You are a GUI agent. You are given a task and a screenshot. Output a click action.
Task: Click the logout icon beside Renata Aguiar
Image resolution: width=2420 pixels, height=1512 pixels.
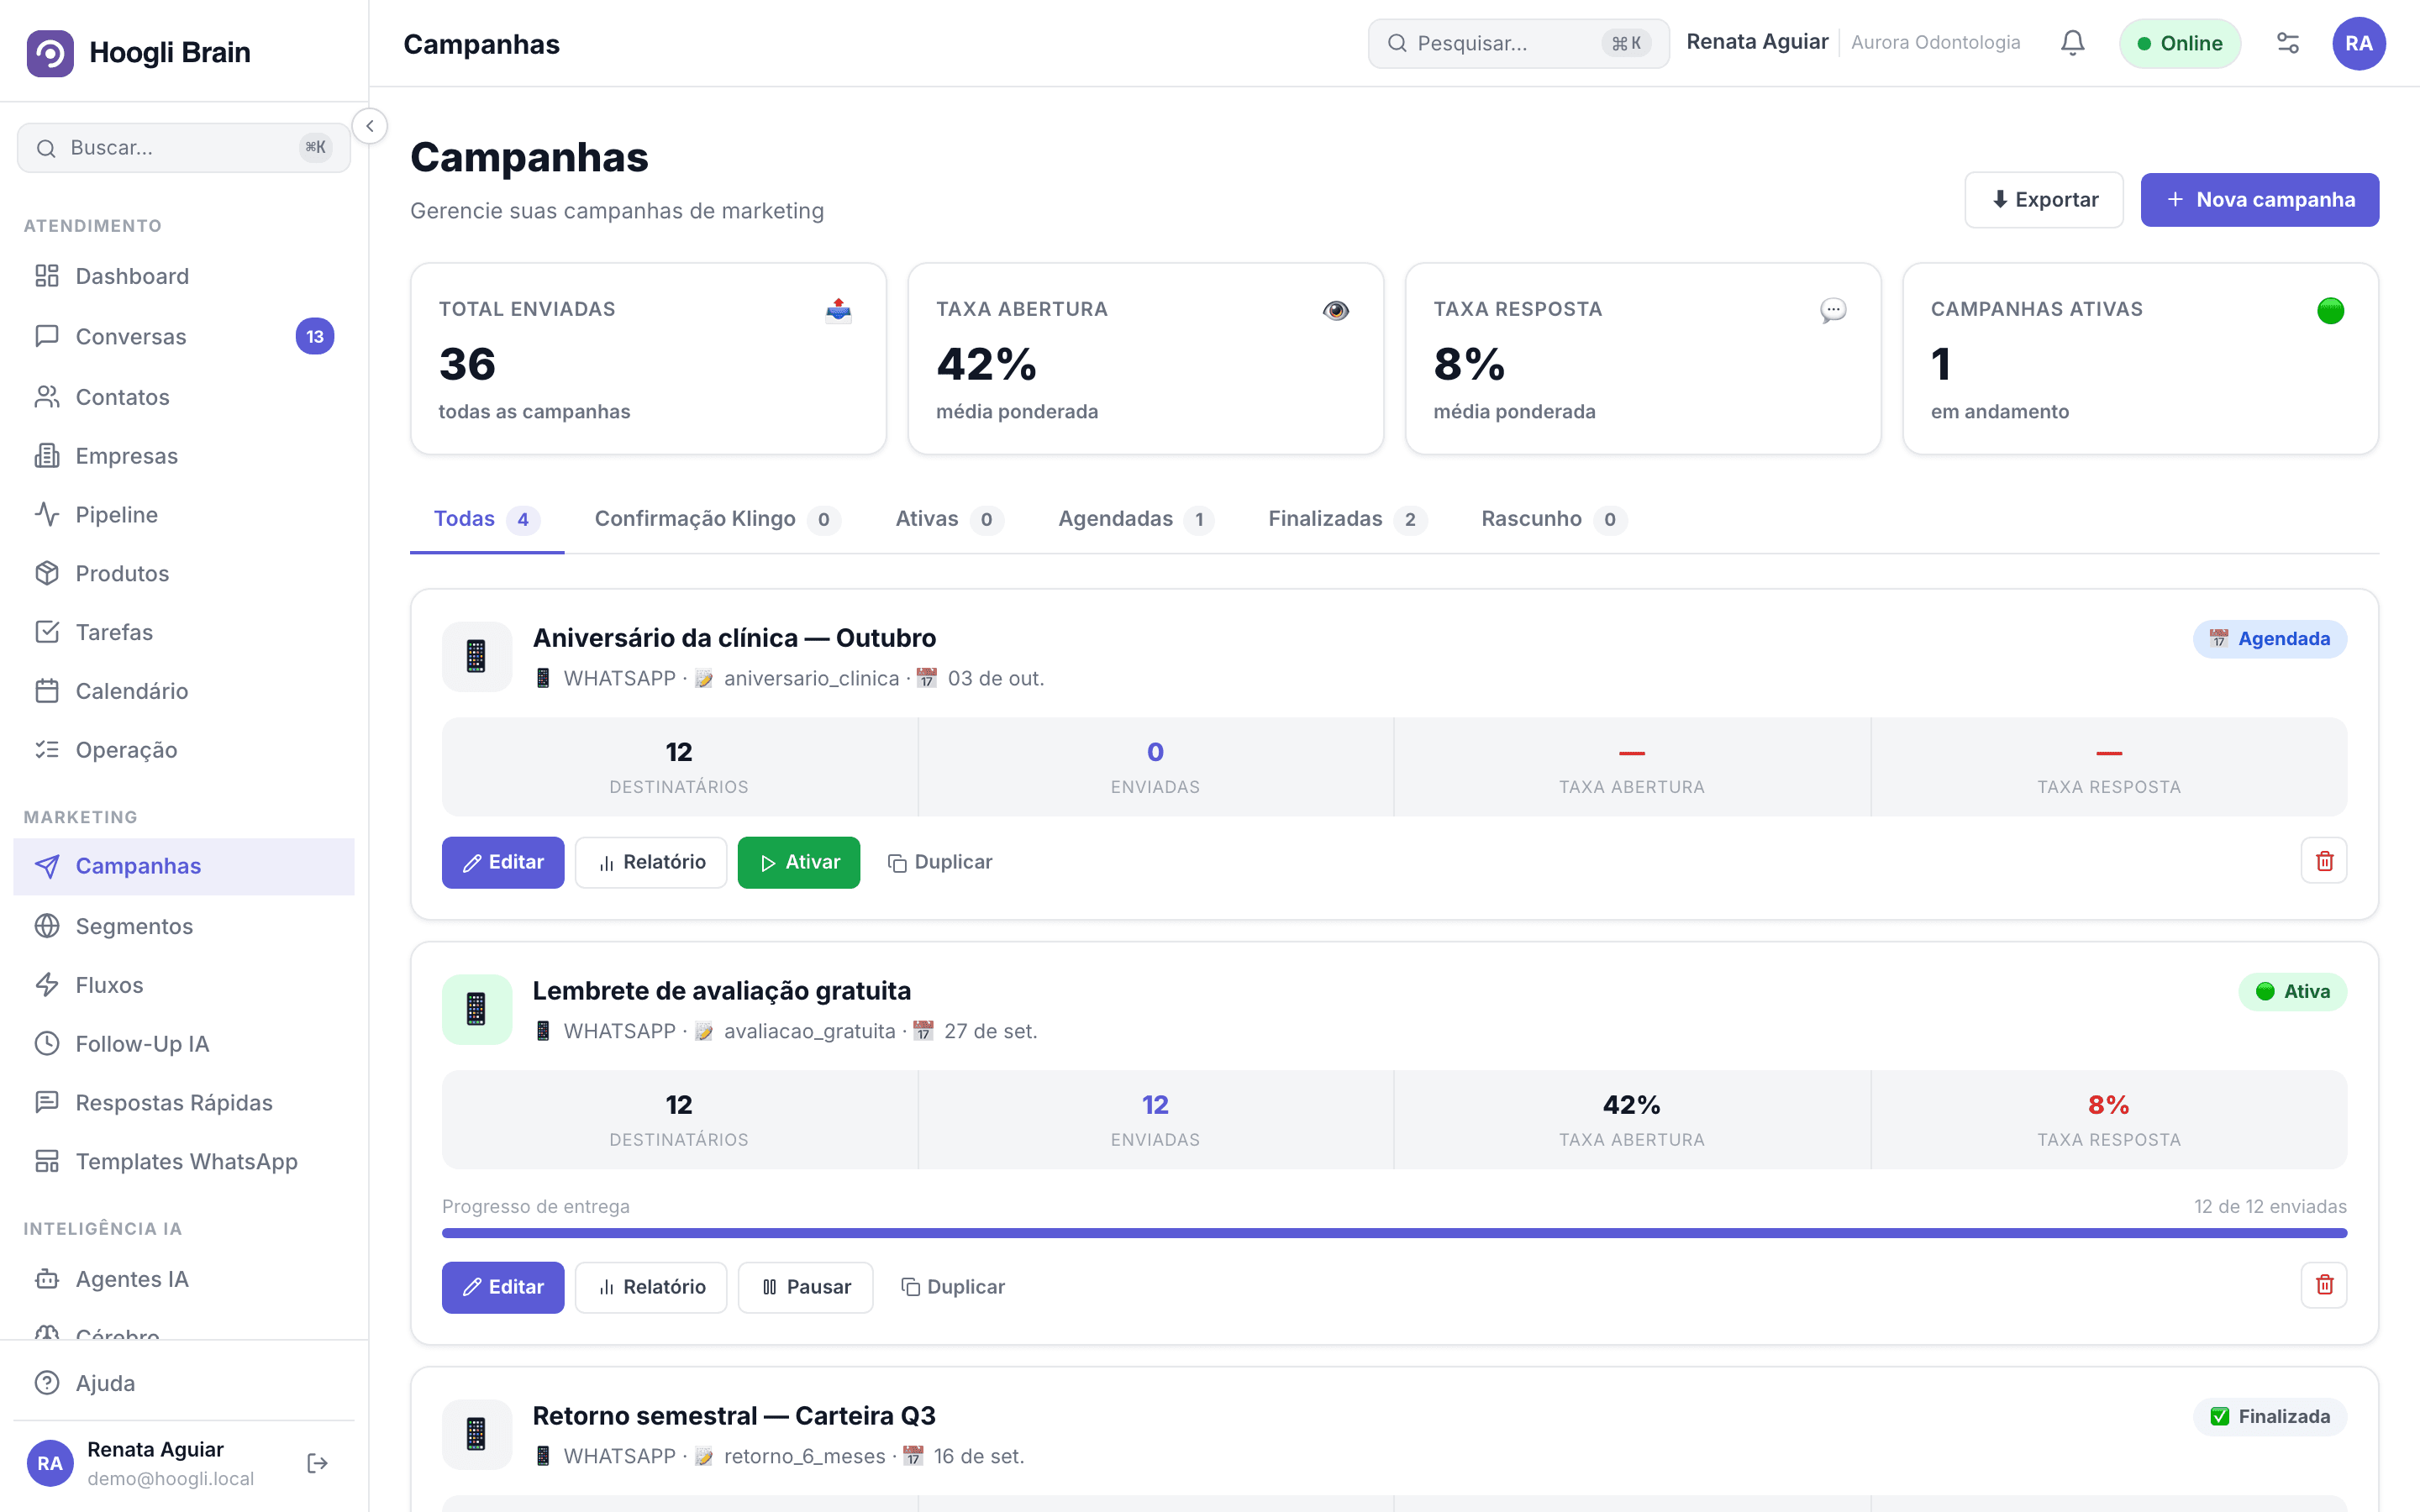pos(317,1463)
